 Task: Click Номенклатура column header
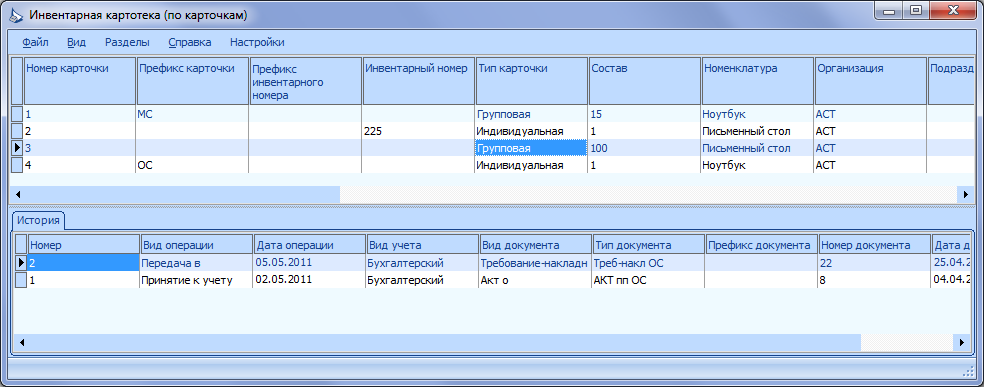pyautogui.click(x=757, y=81)
